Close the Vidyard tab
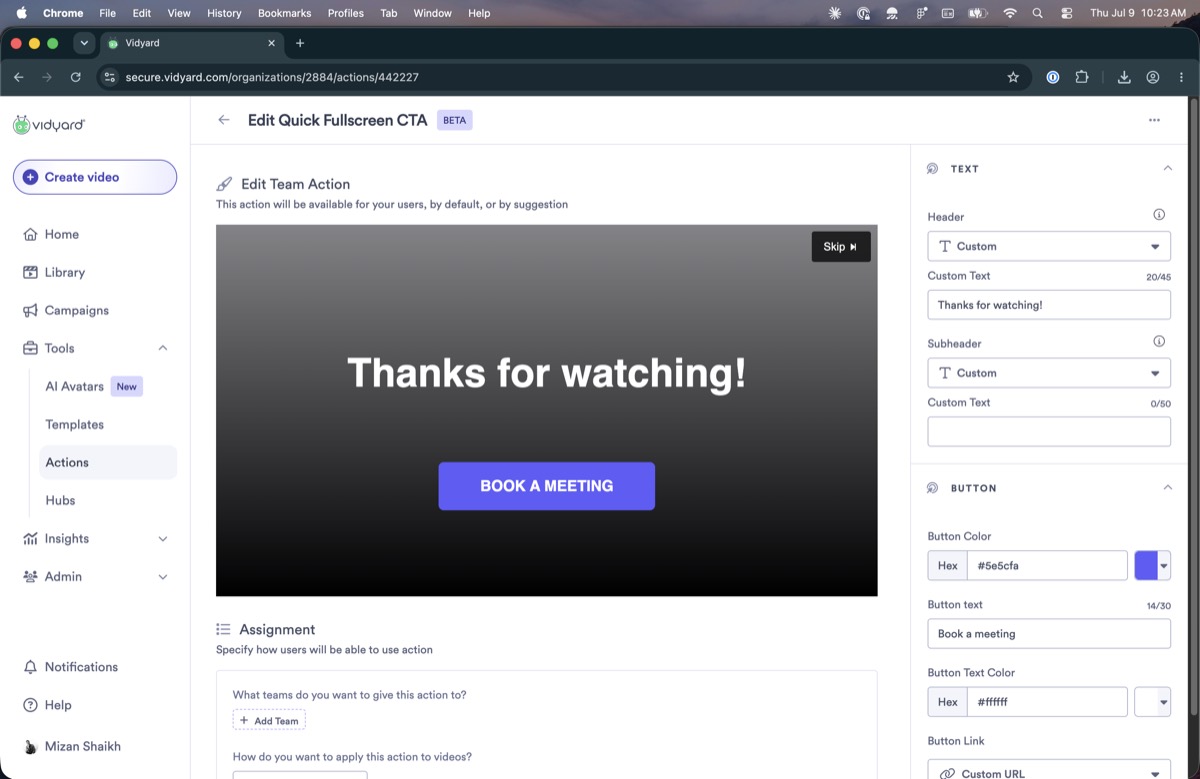The image size is (1200, 779). point(272,43)
